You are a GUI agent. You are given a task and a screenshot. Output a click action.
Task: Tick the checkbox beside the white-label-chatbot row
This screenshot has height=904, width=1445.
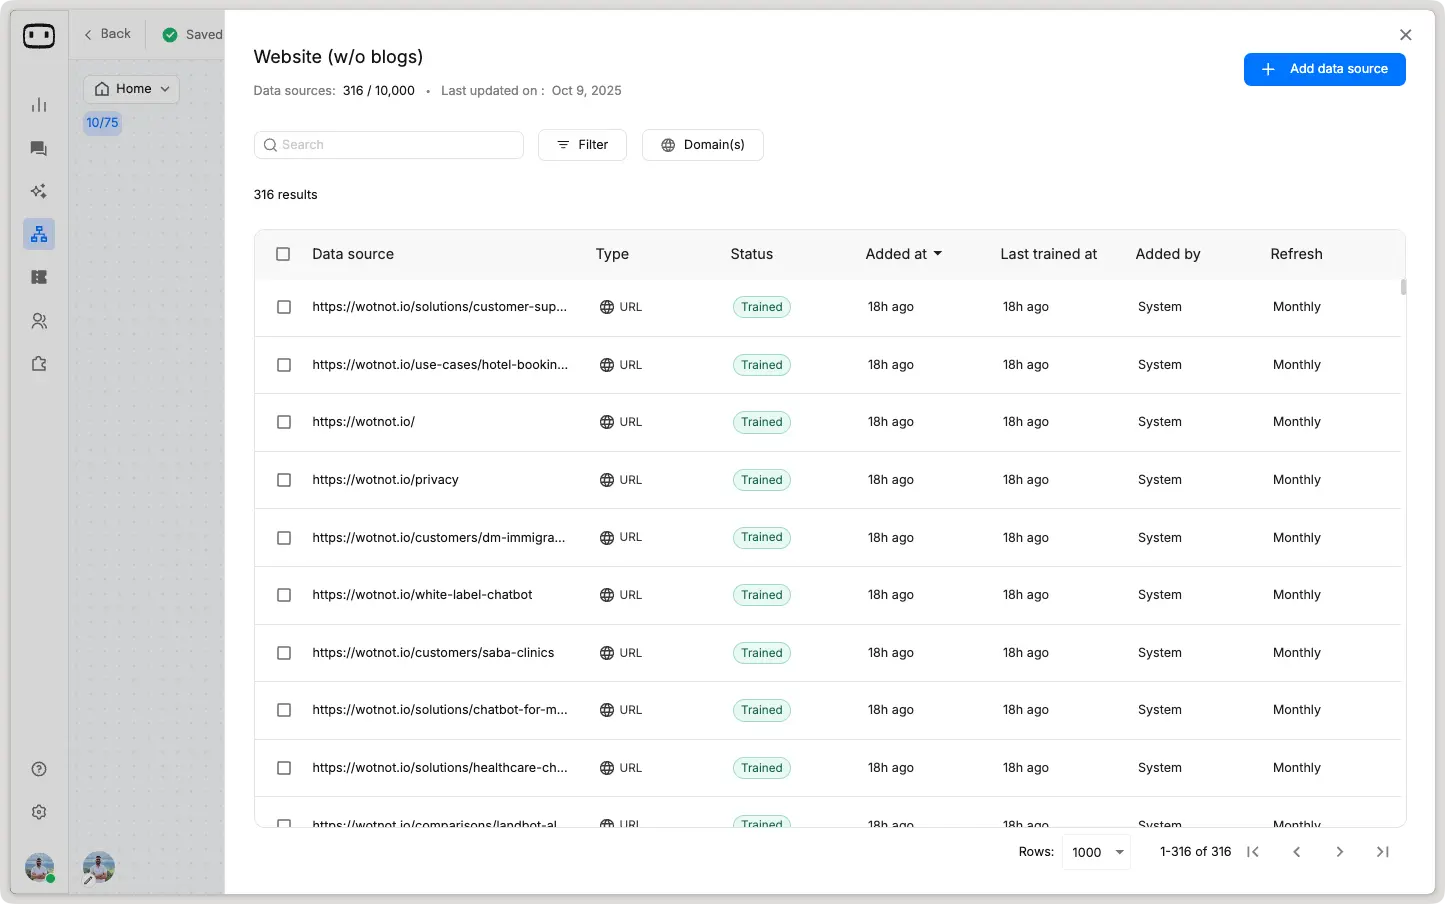click(x=283, y=595)
